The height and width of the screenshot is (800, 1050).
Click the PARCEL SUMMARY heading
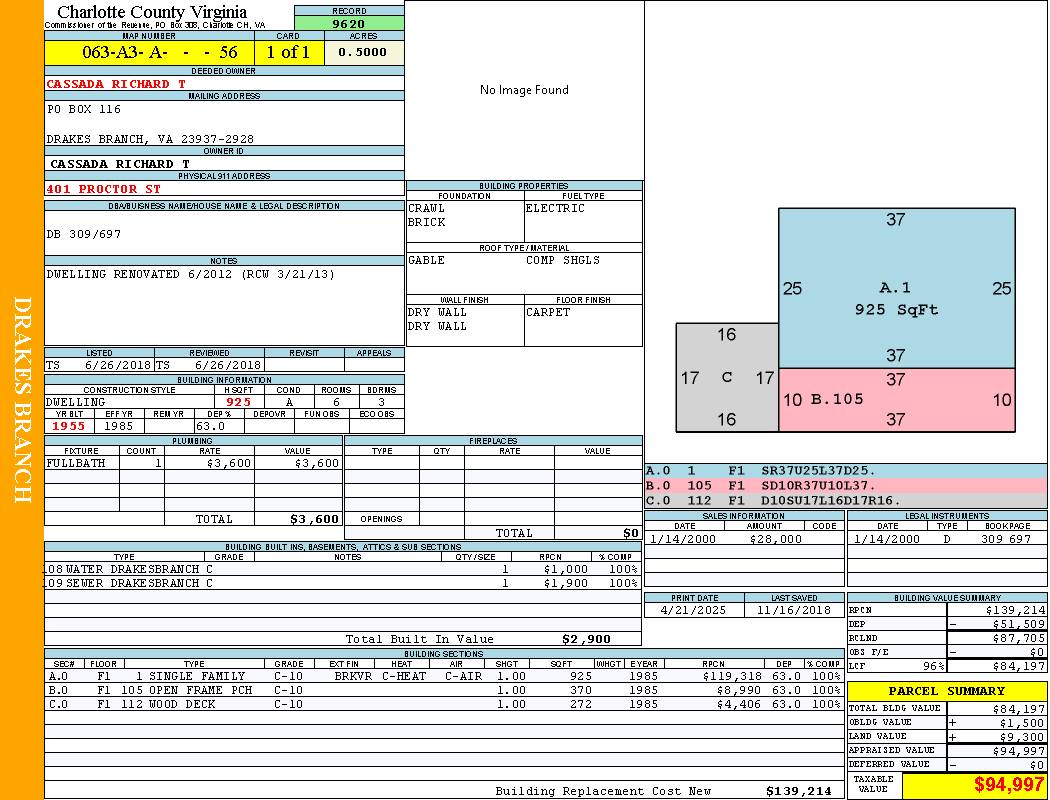click(947, 692)
